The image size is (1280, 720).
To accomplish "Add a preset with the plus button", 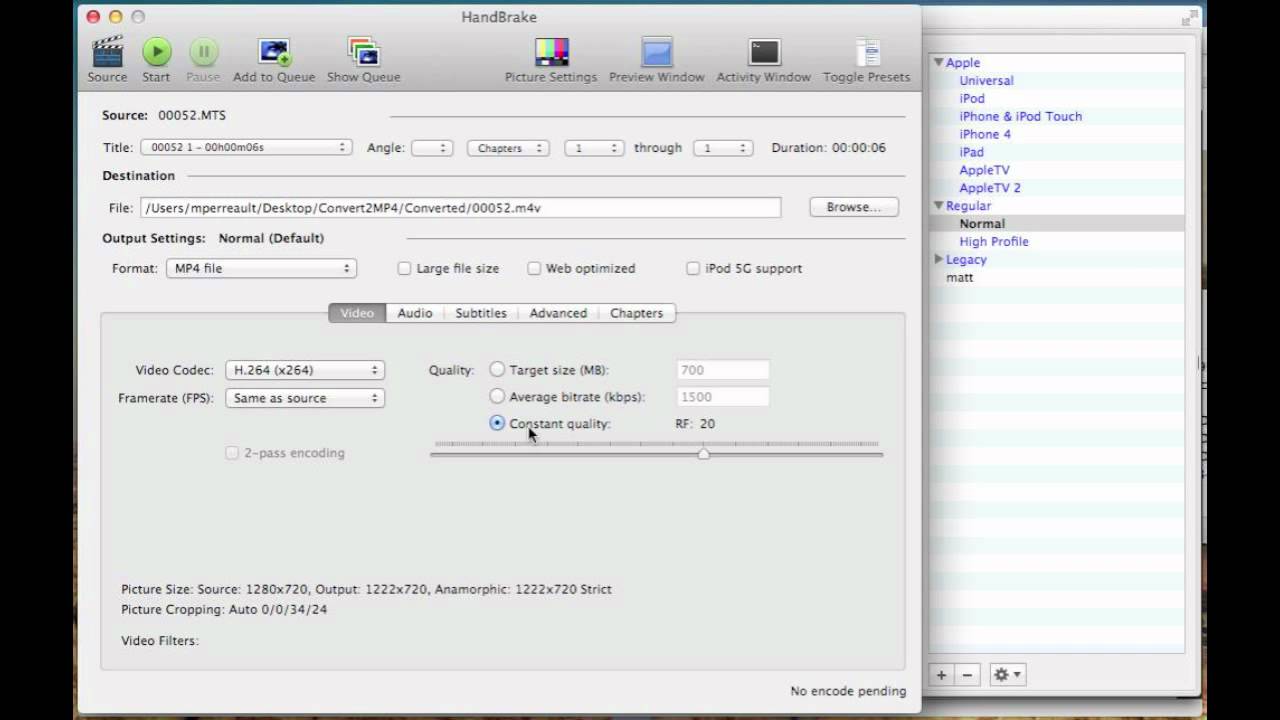I will point(941,675).
